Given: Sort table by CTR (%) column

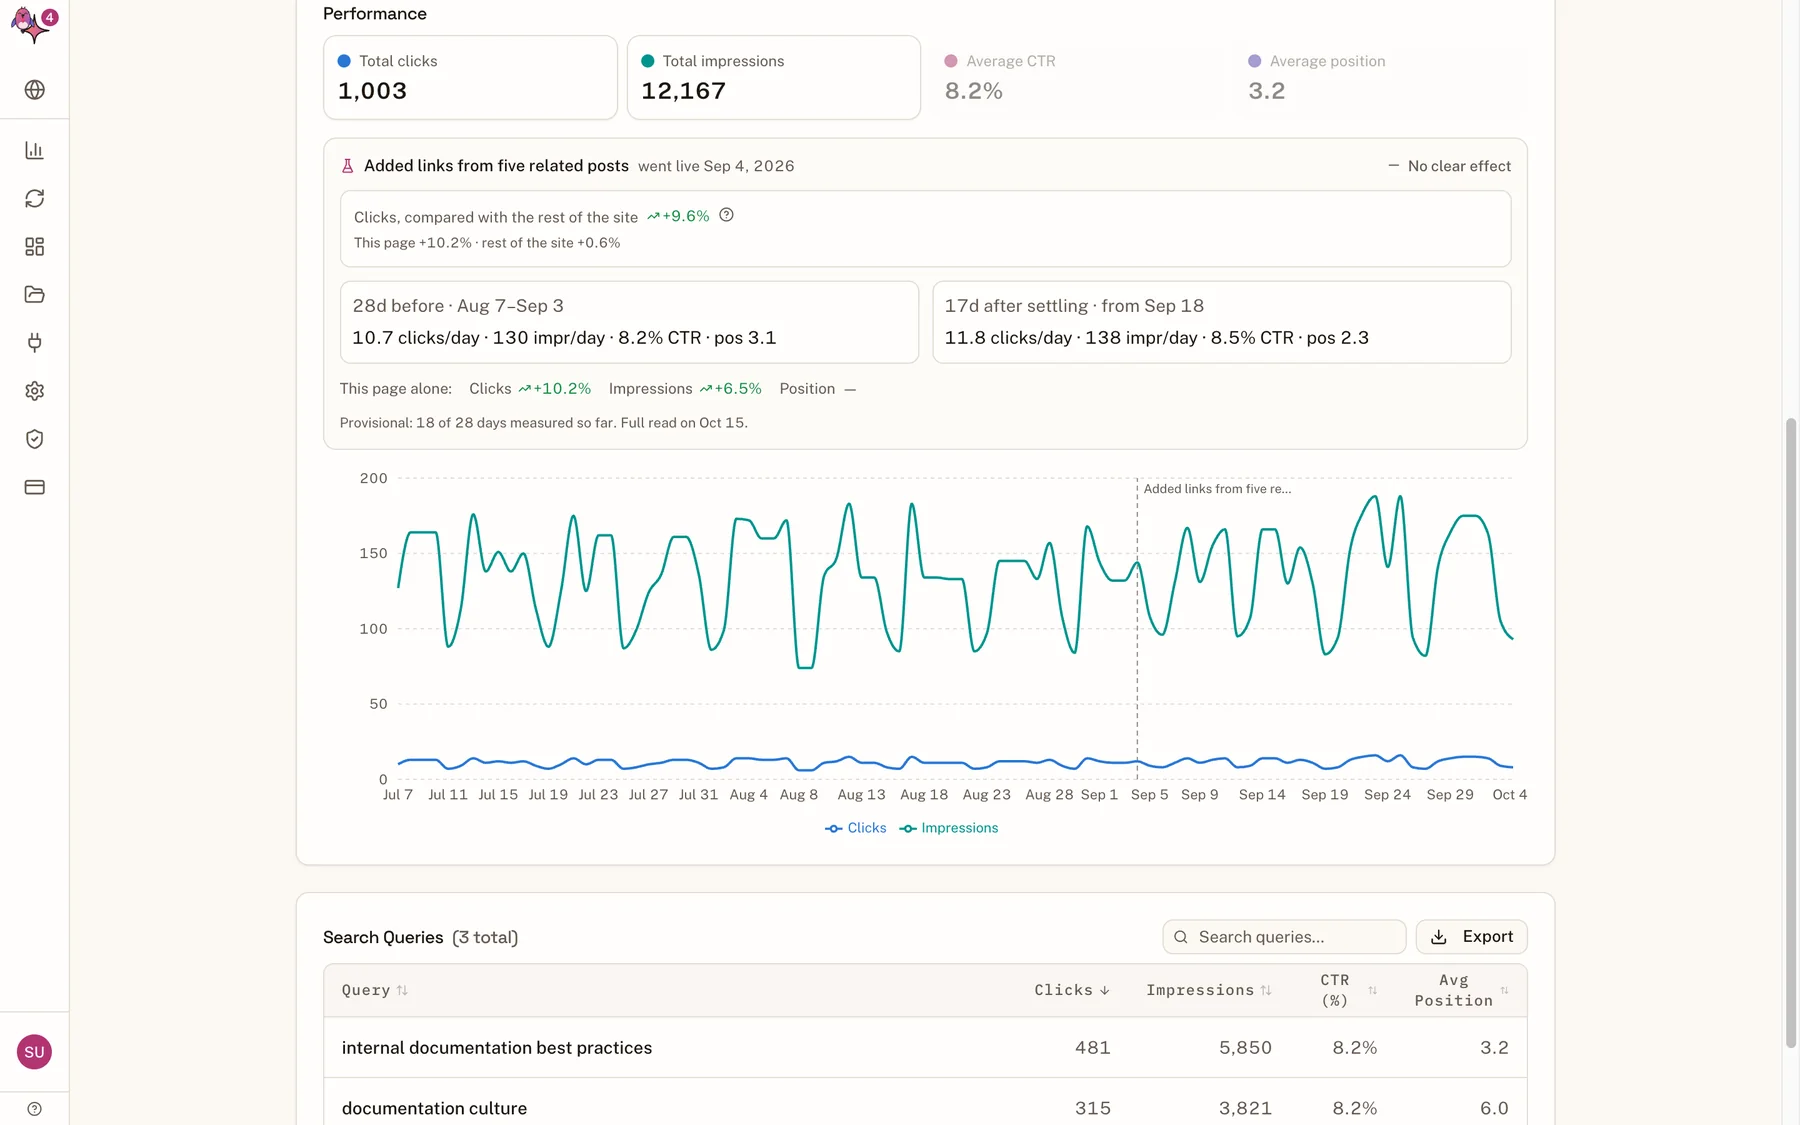Looking at the screenshot, I should point(1349,990).
